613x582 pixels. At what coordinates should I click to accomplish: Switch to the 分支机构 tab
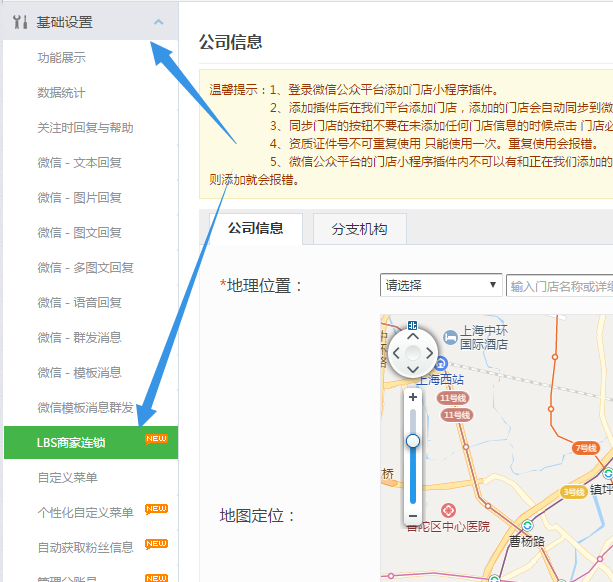359,229
